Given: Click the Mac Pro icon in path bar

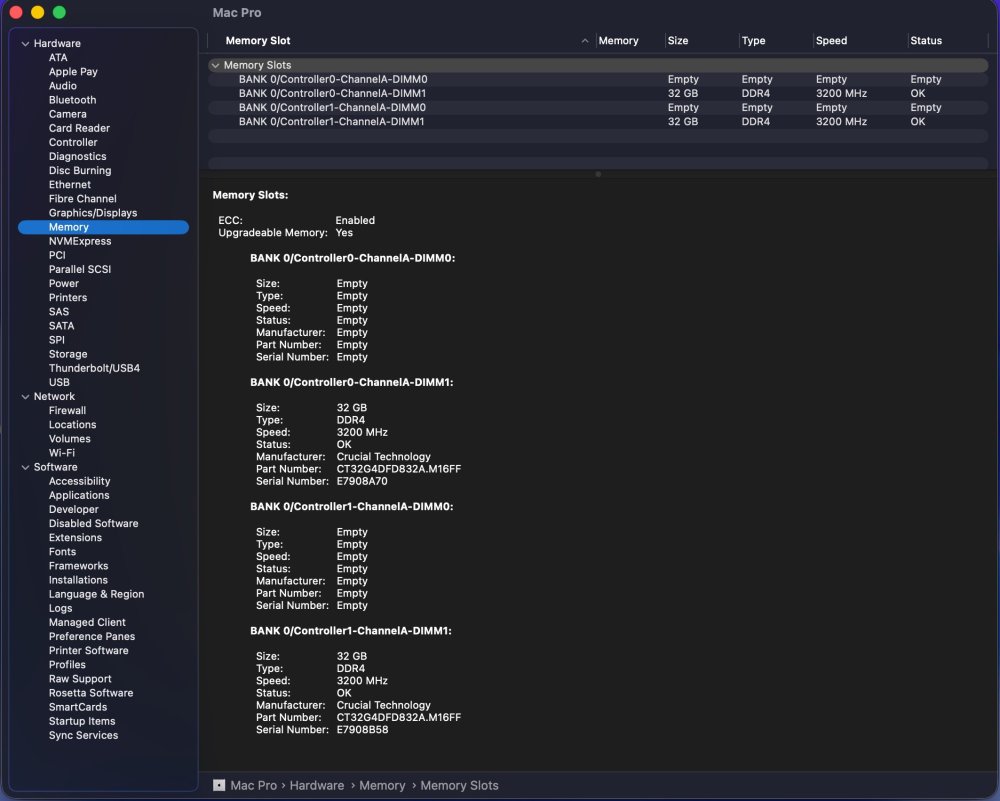Looking at the screenshot, I should 219,785.
